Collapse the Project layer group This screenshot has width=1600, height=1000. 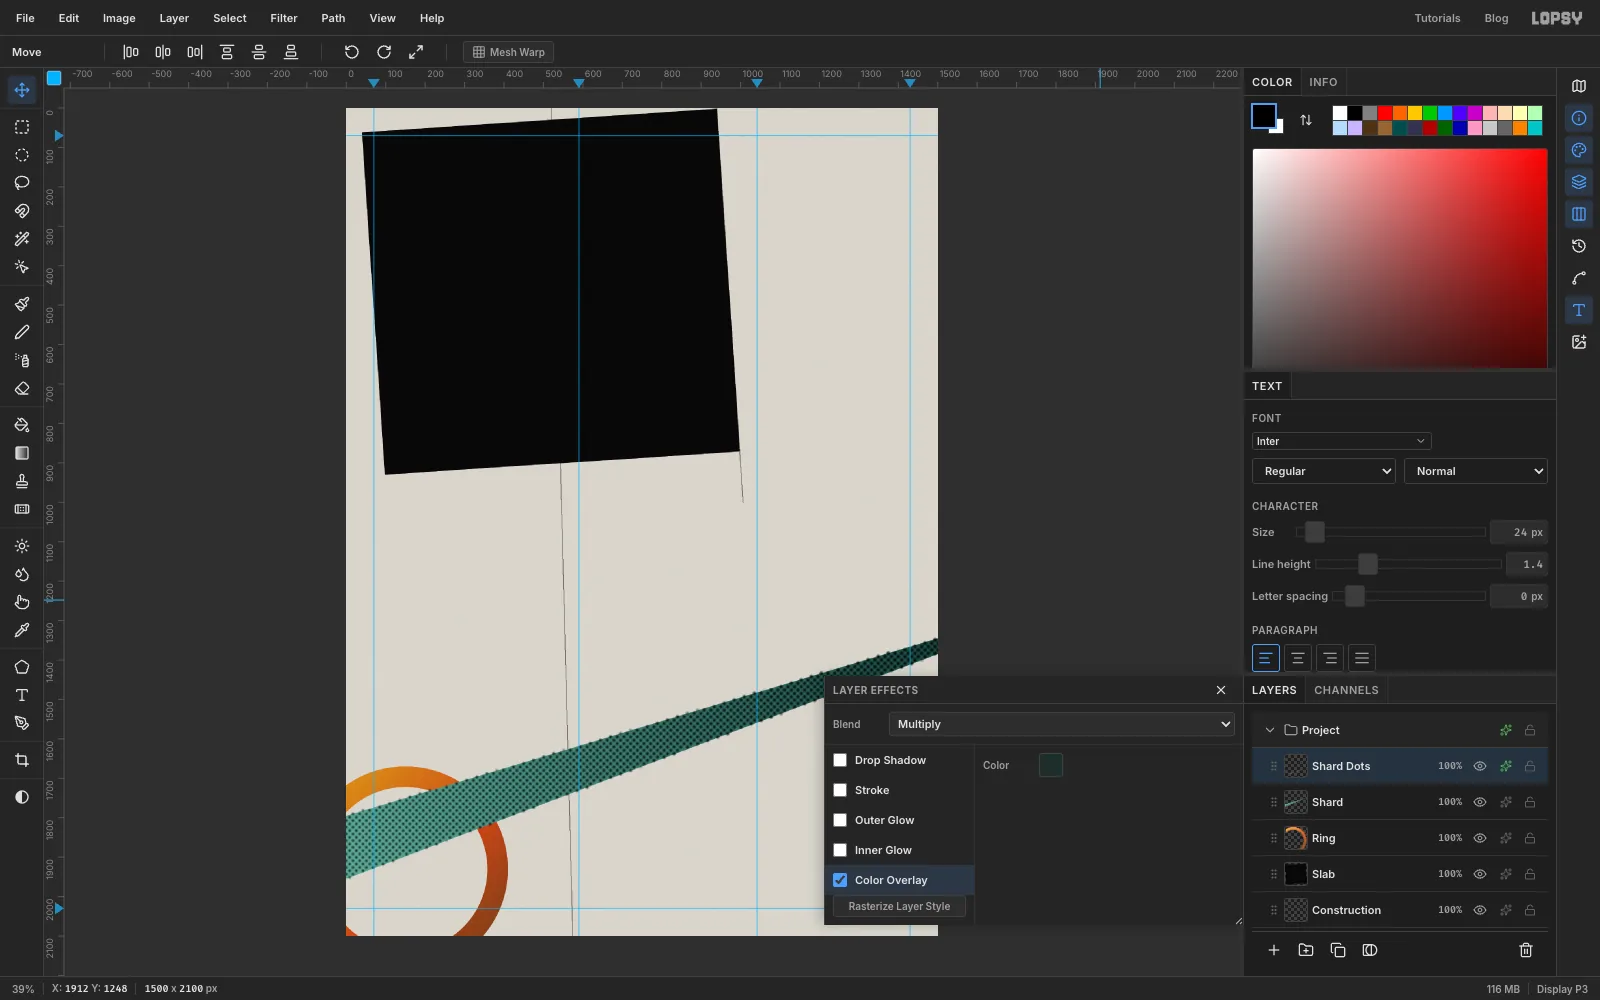(x=1270, y=730)
